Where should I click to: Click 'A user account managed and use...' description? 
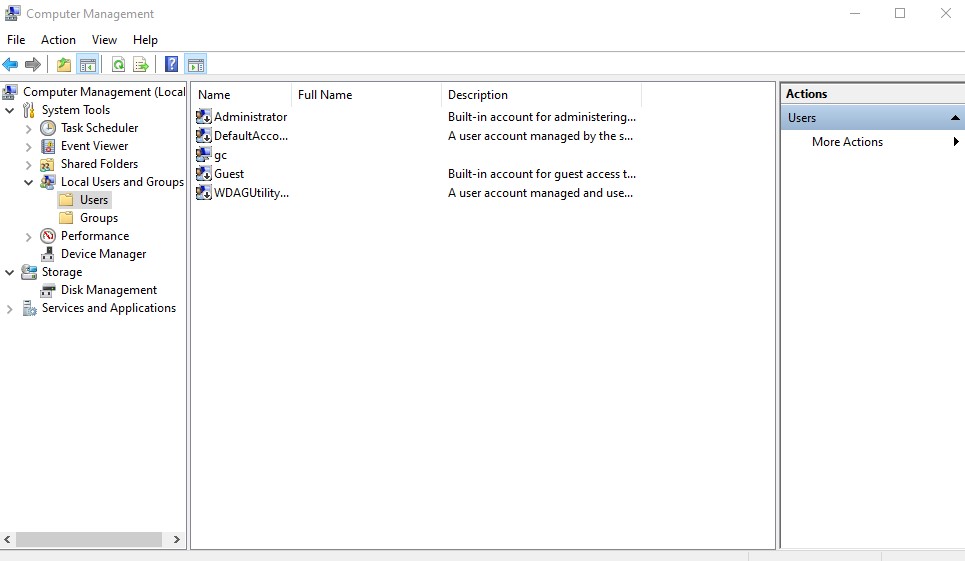click(x=540, y=193)
